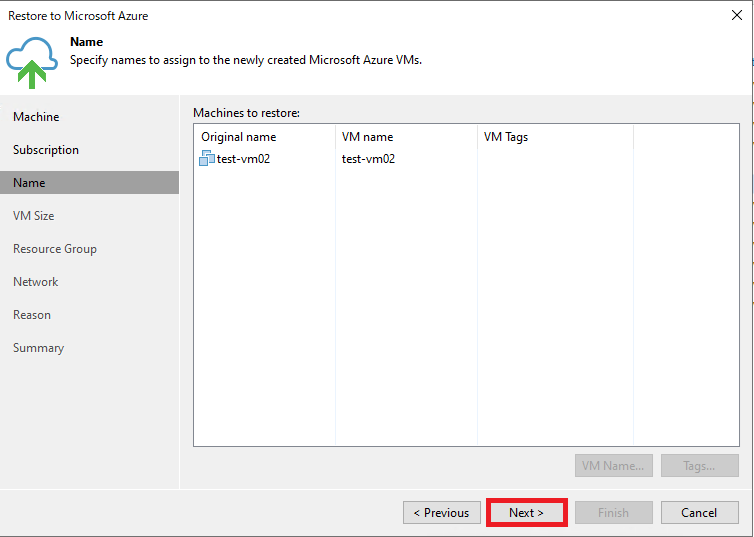Select test-vm02 in VM name column
Screen dimensions: 754x537
[368, 159]
